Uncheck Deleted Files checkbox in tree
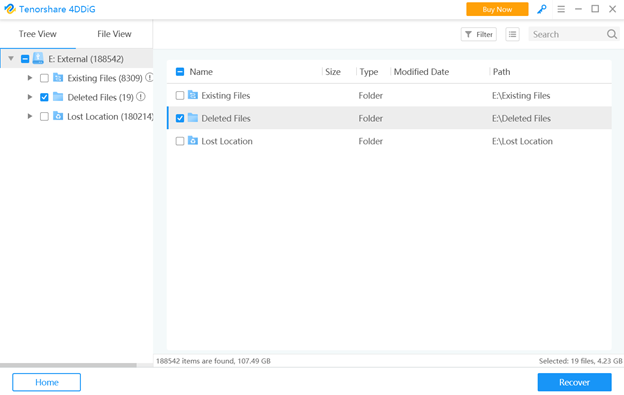Image resolution: width=624 pixels, height=395 pixels. (x=44, y=97)
